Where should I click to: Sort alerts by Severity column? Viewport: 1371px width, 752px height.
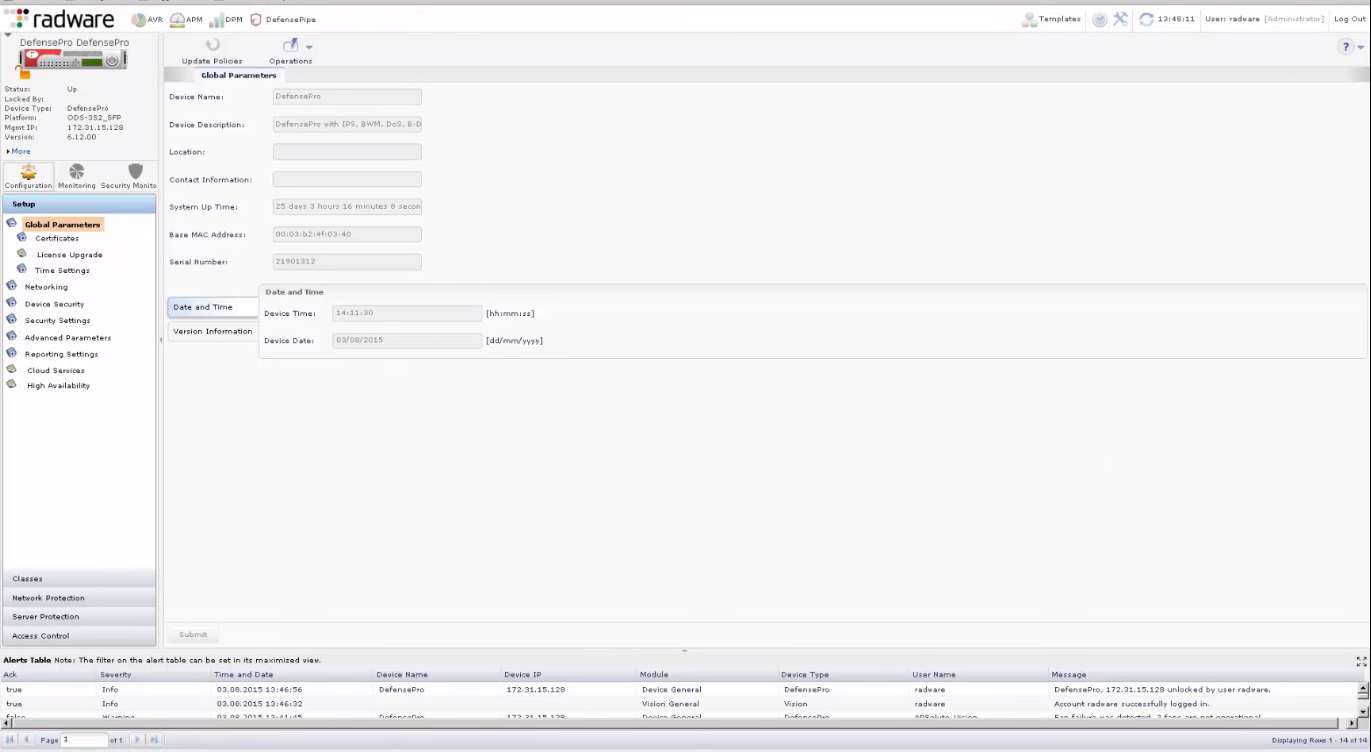(154, 675)
